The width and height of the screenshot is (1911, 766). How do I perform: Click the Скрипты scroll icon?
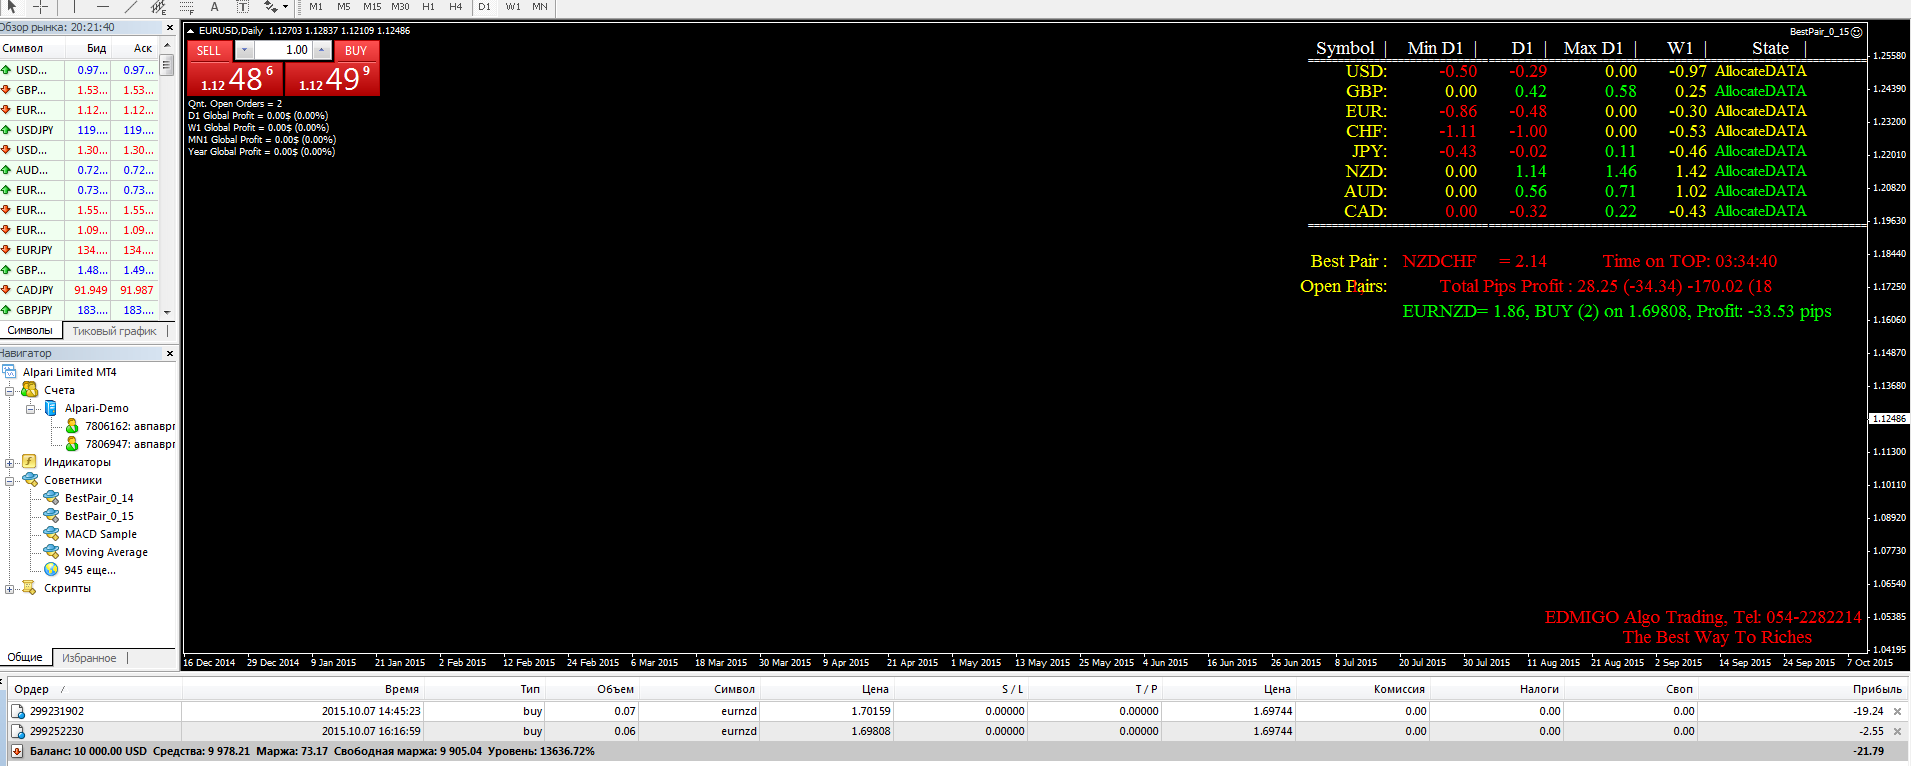tap(30, 588)
